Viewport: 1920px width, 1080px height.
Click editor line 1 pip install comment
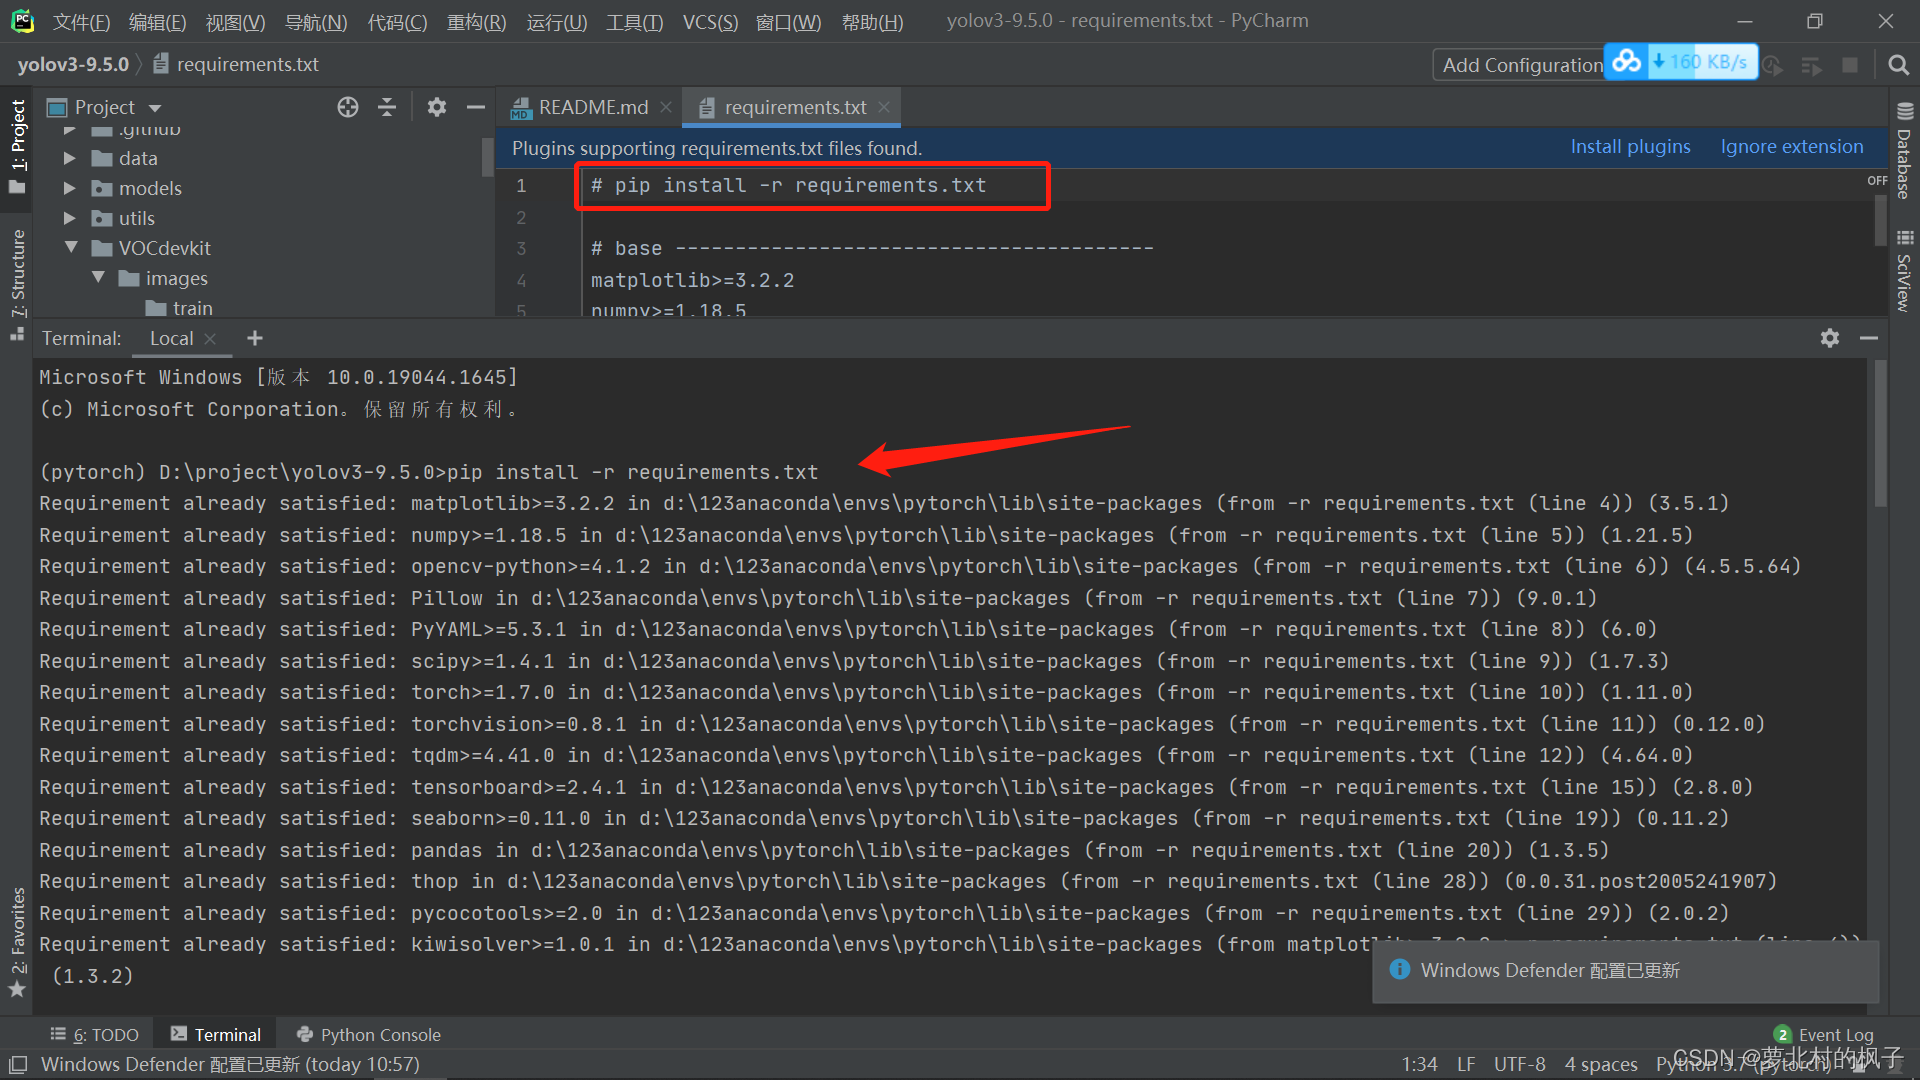pos(788,186)
